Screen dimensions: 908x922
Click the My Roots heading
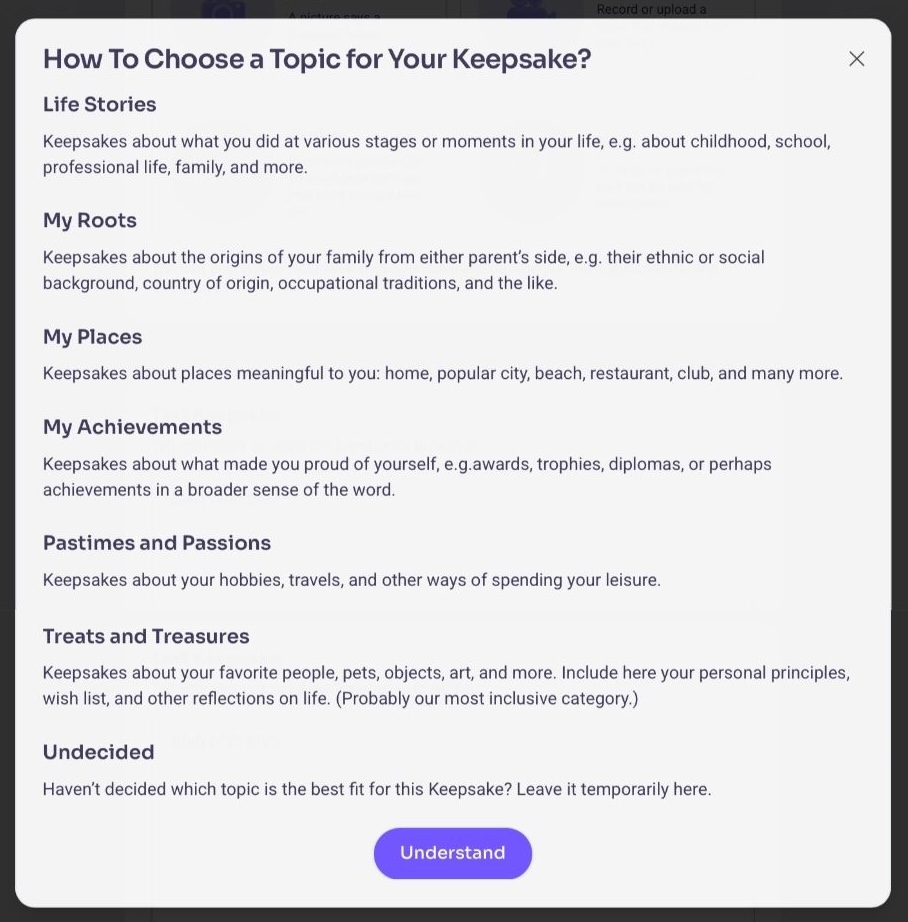point(90,220)
